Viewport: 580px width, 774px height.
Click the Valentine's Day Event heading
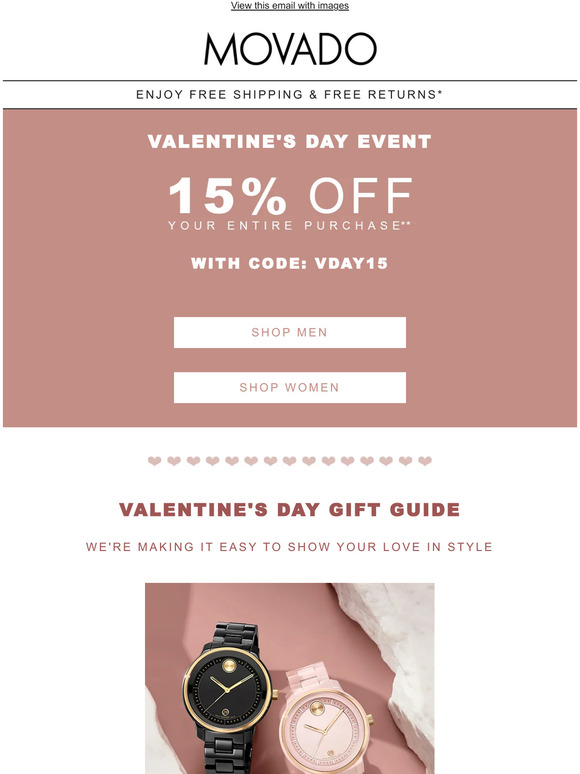coord(289,142)
